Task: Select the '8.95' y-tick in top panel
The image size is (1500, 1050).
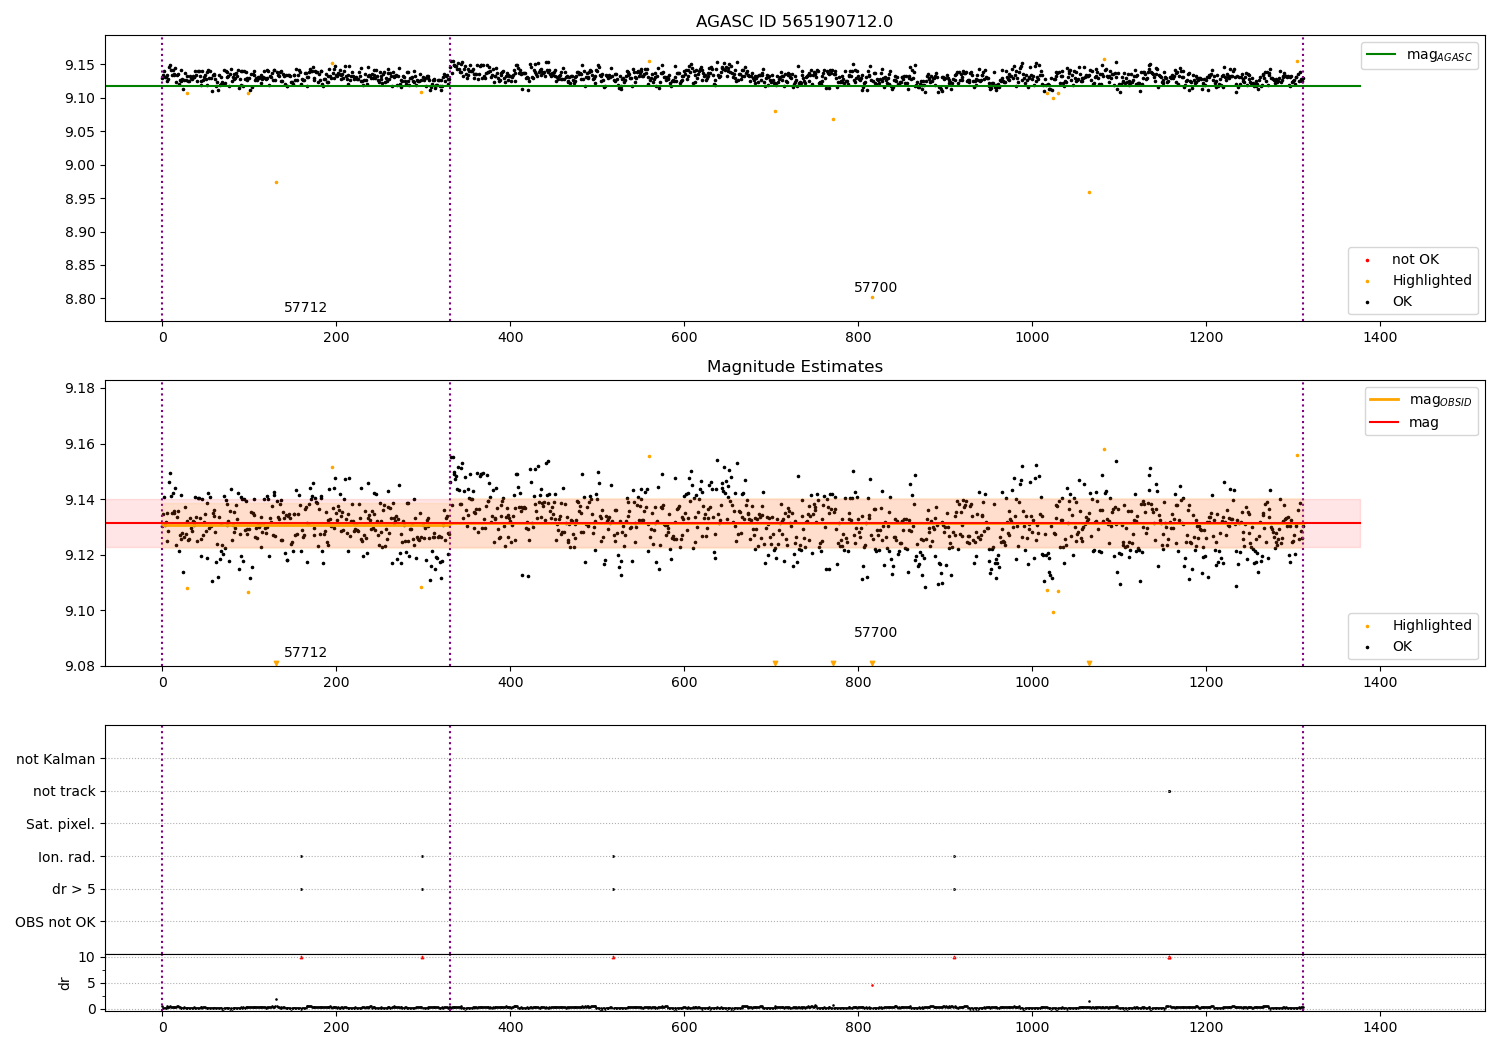Action: pyautogui.click(x=80, y=199)
